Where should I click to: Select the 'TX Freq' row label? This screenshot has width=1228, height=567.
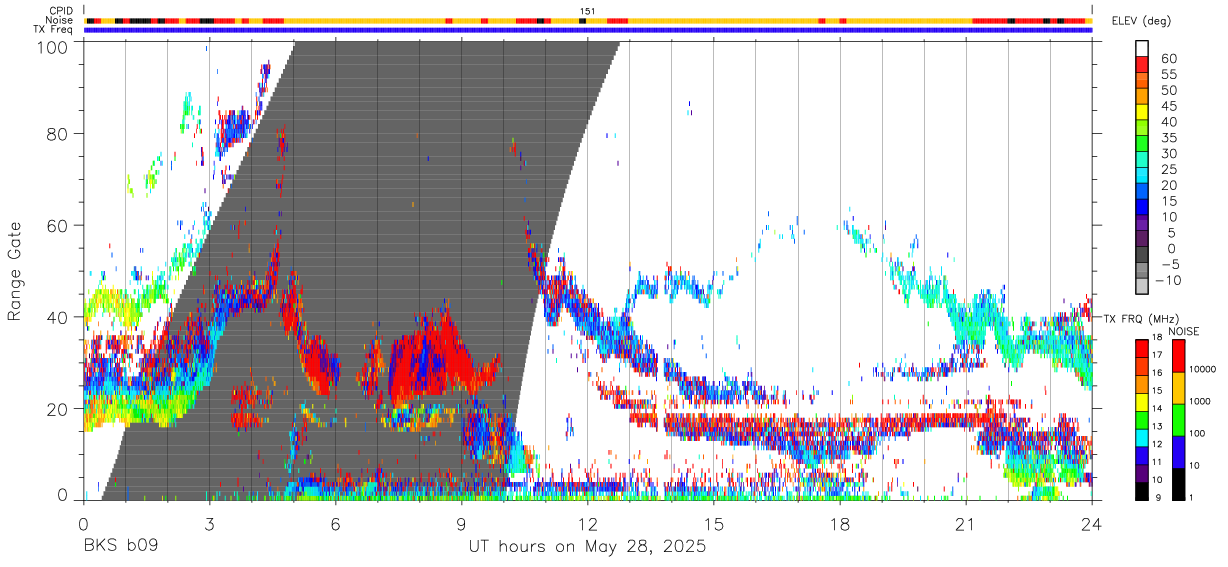pyautogui.click(x=54, y=30)
